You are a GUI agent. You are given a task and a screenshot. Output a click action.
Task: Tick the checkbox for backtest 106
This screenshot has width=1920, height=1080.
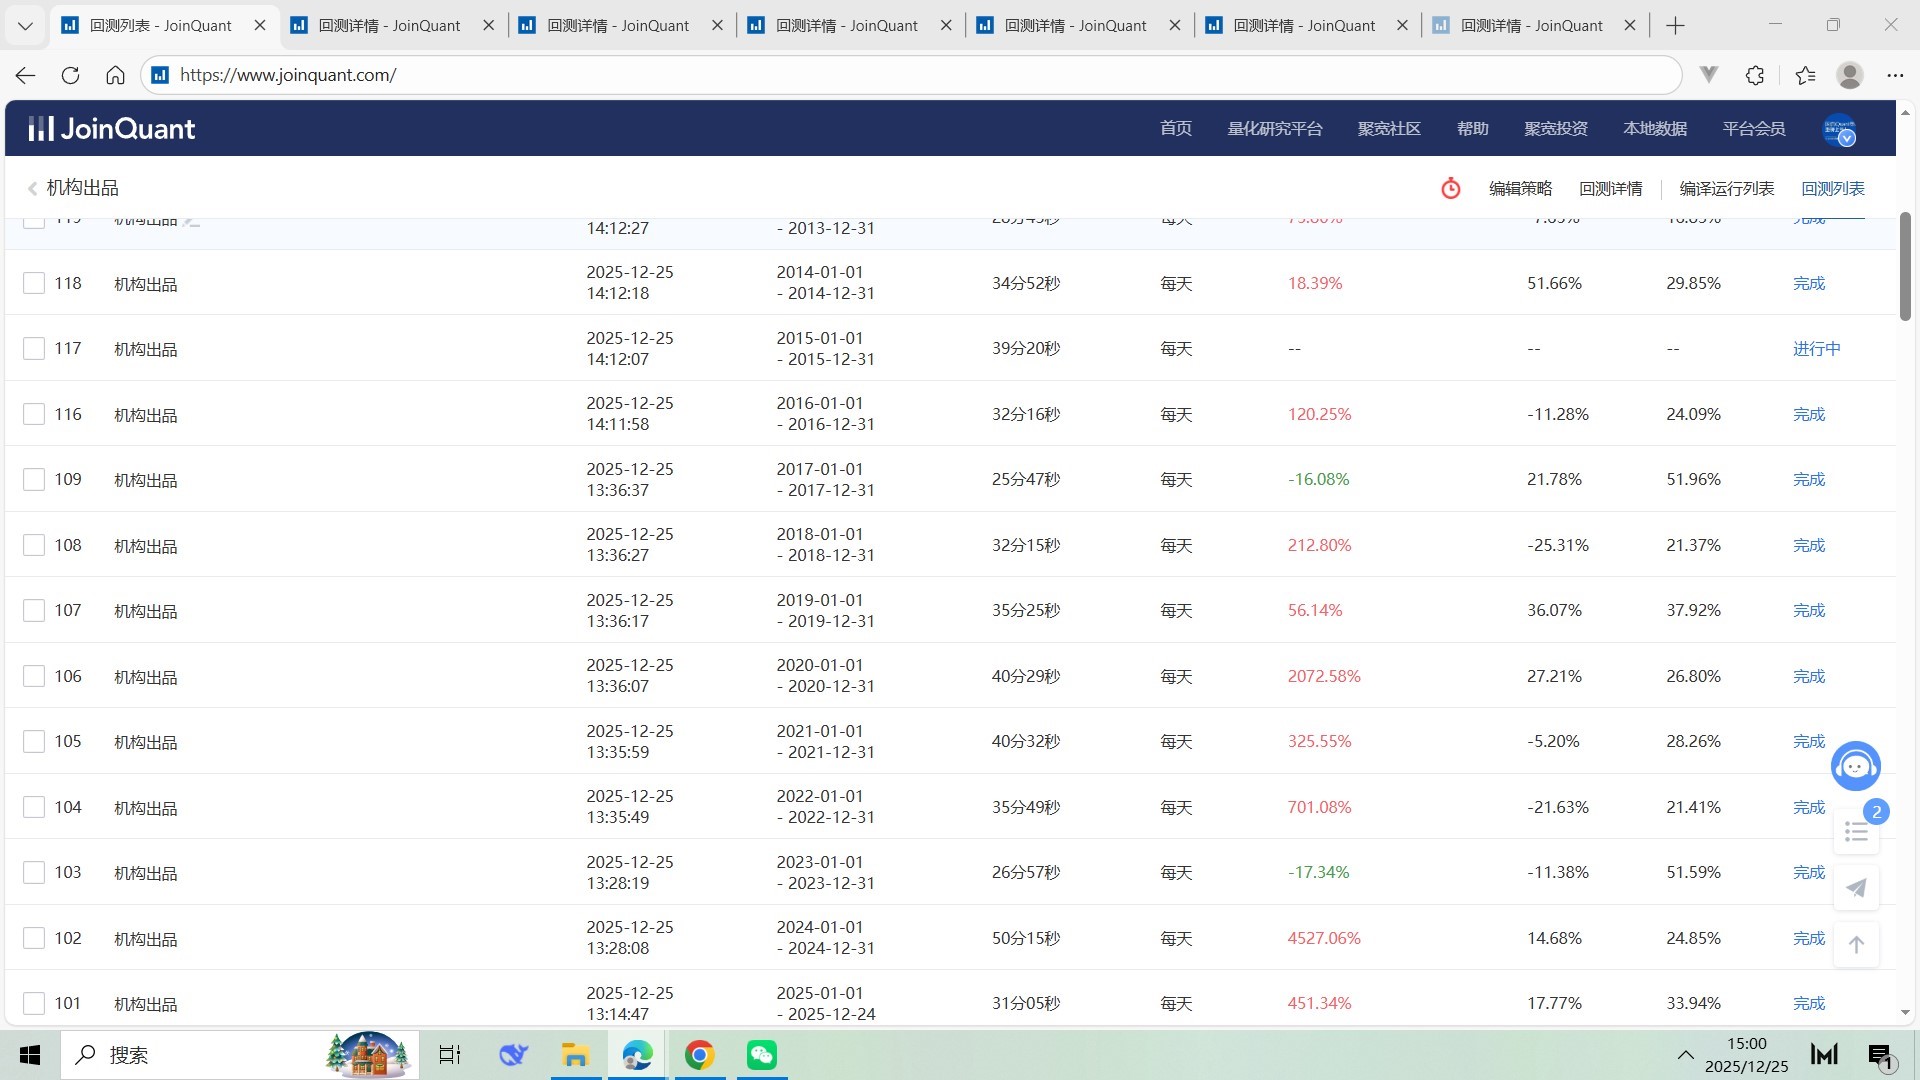click(34, 676)
